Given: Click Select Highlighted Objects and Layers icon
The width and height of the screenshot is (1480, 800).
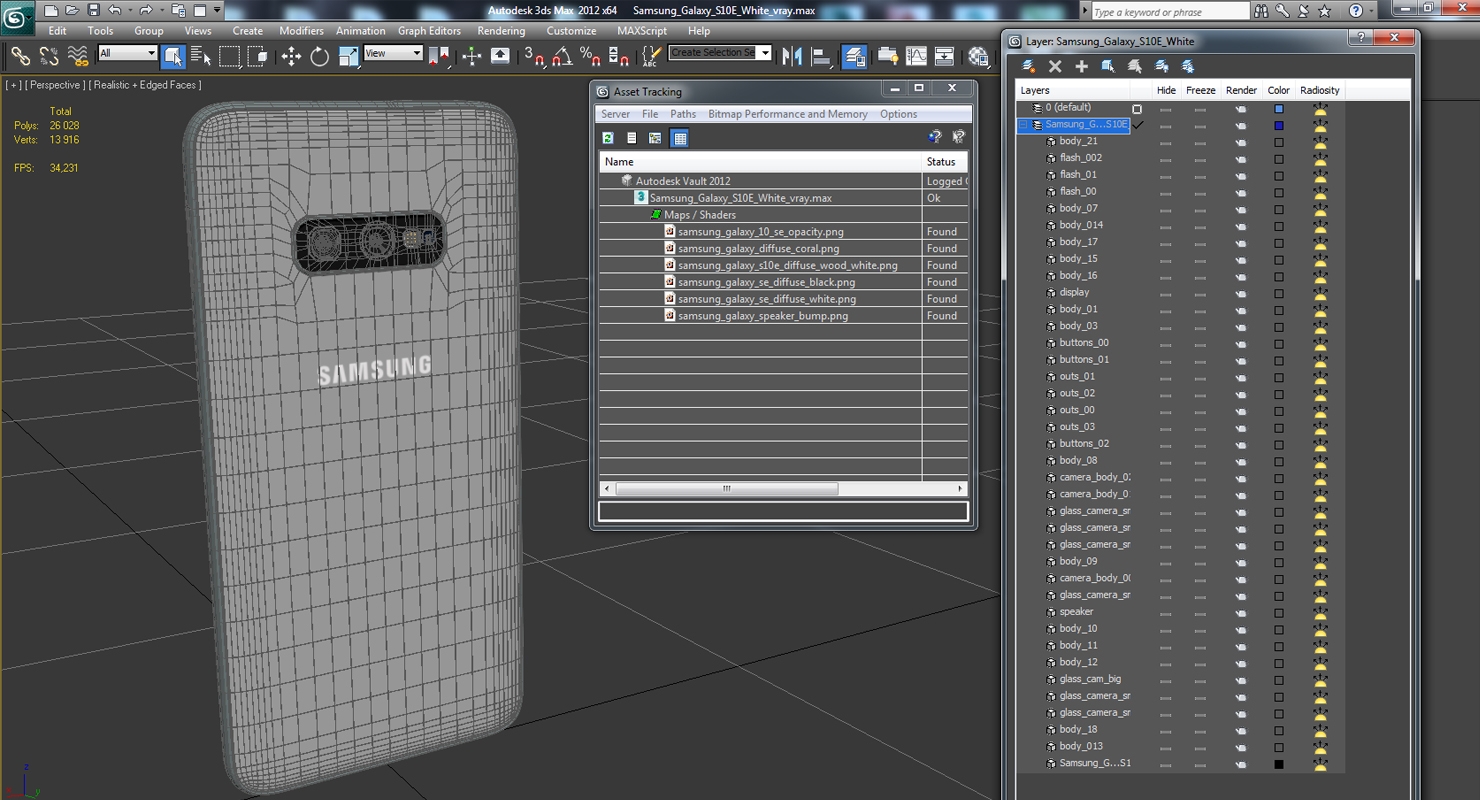Looking at the screenshot, I should (1108, 66).
